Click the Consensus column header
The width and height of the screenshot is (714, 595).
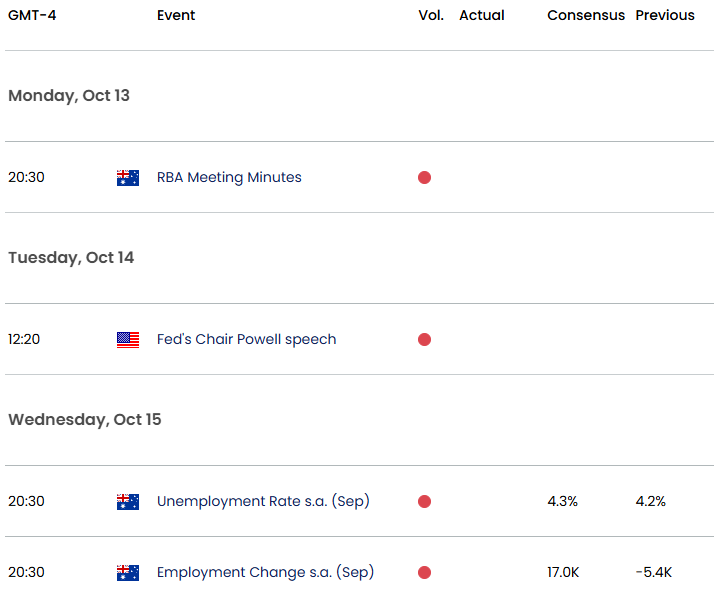[x=586, y=15]
